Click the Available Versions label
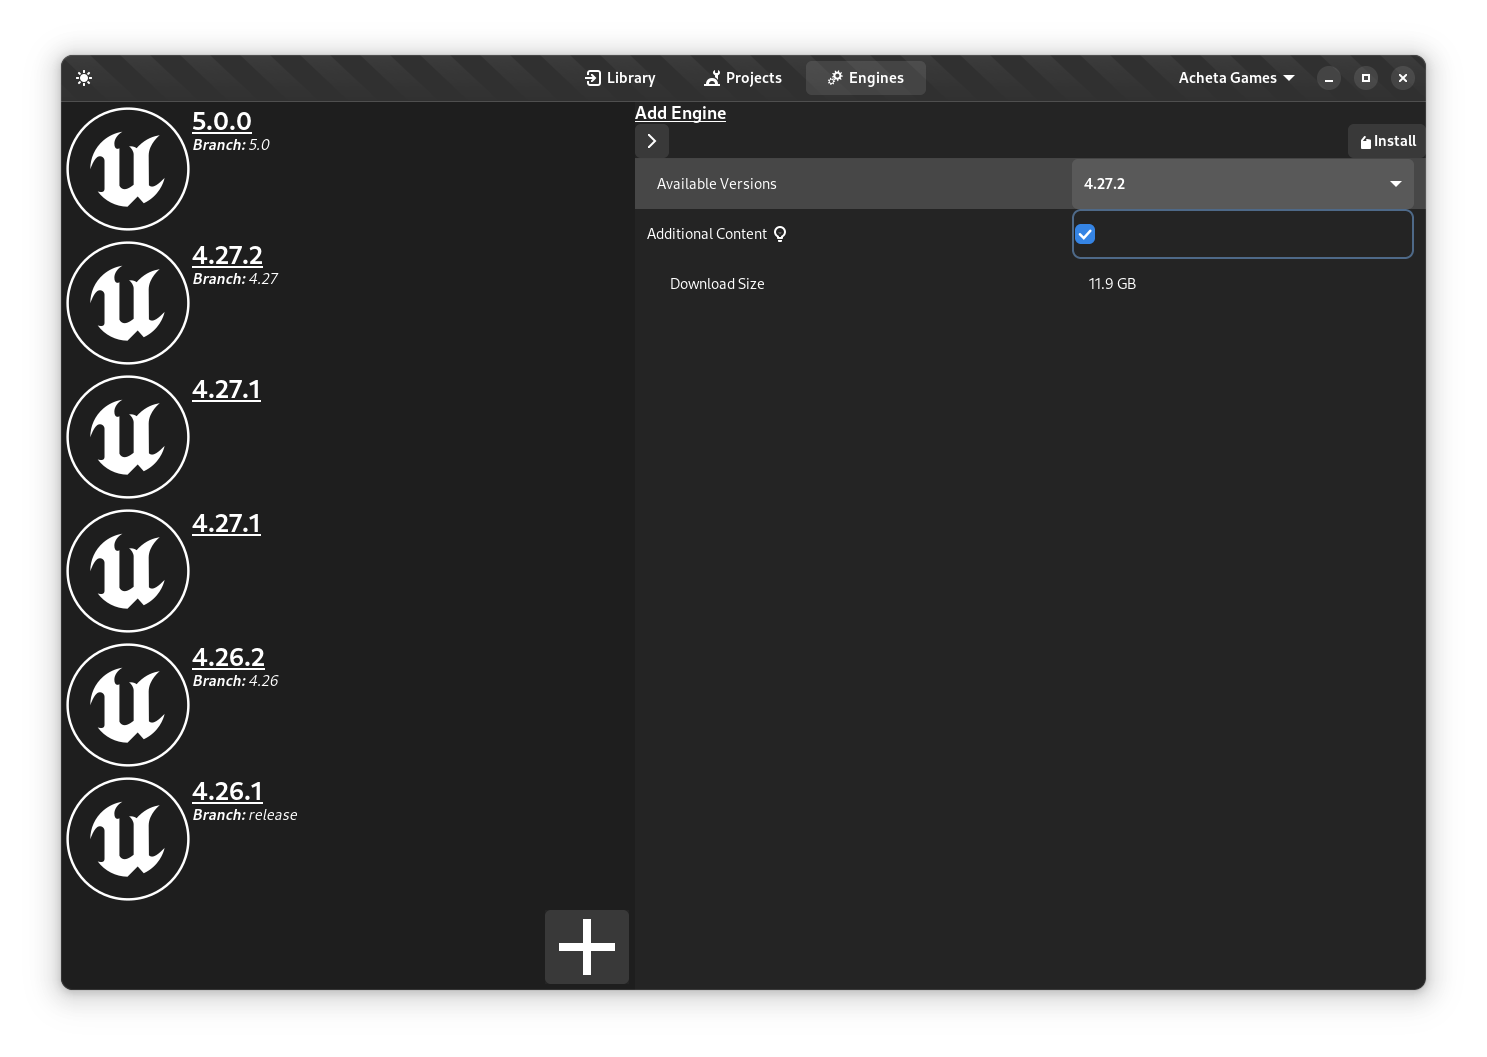This screenshot has height=1057, width=1487. click(716, 184)
